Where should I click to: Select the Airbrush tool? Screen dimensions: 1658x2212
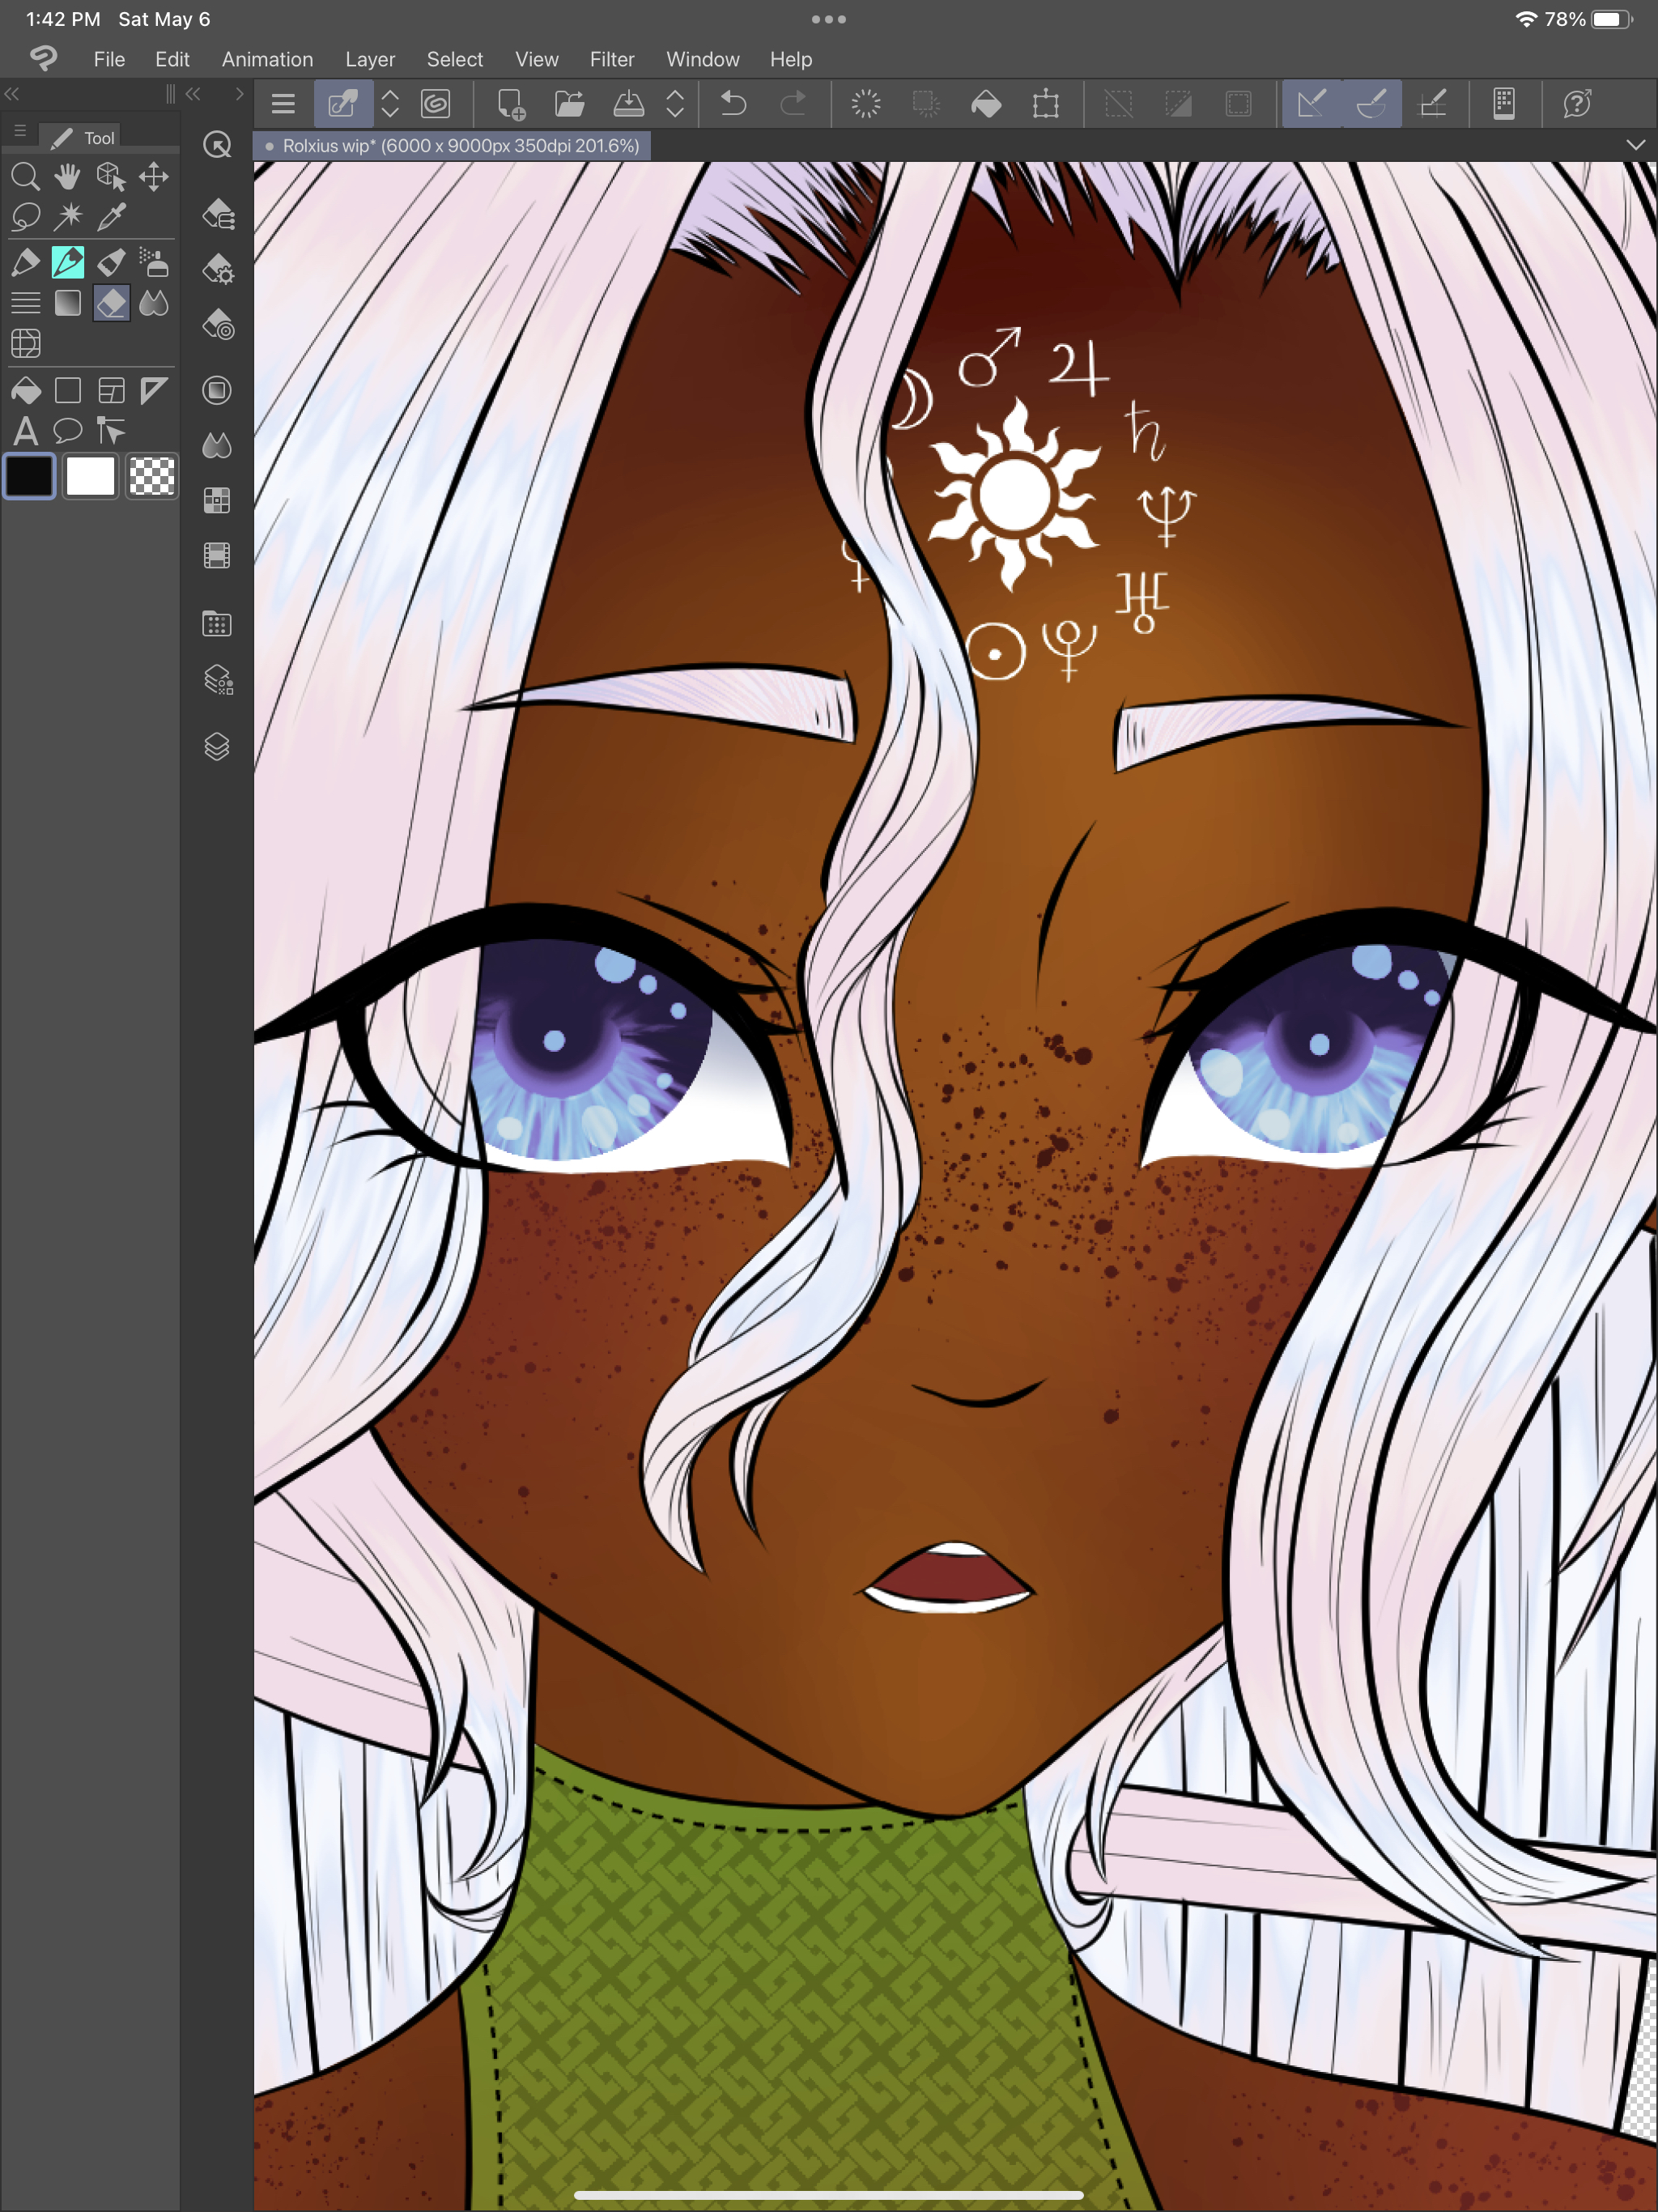point(154,262)
